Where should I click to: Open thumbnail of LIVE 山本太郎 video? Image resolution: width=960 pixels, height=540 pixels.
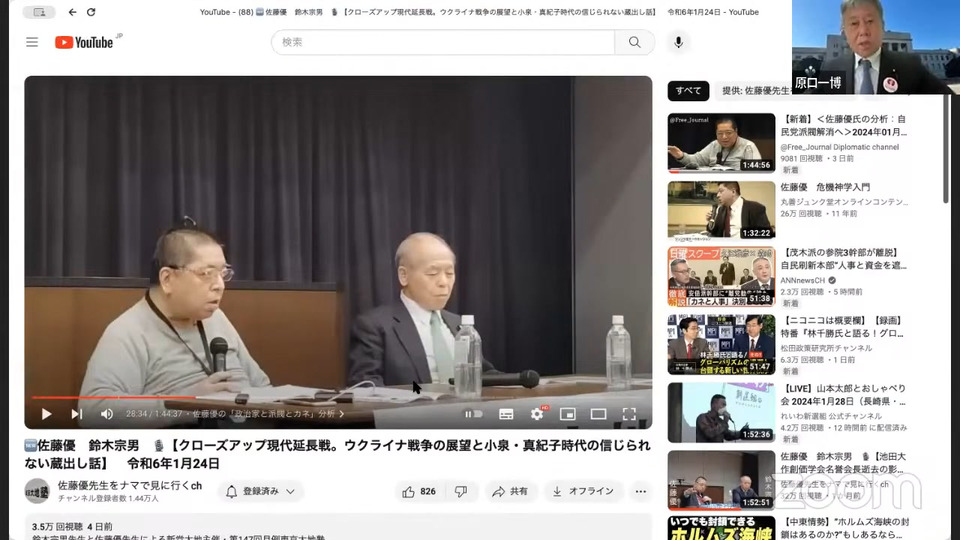click(x=721, y=413)
